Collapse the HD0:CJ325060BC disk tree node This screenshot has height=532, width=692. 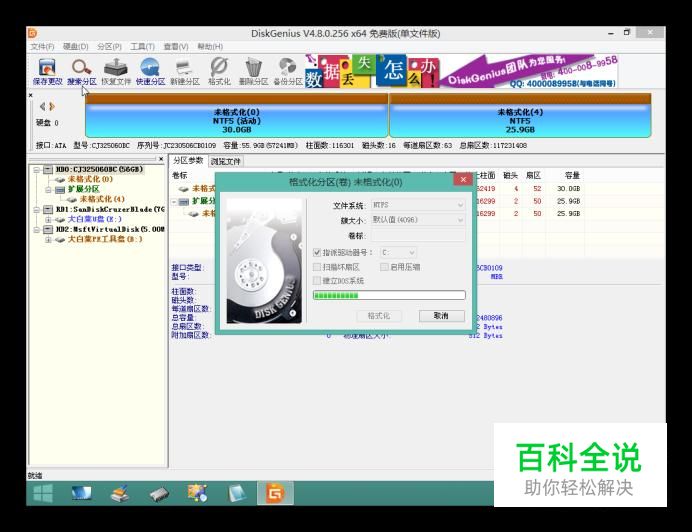(x=37, y=170)
